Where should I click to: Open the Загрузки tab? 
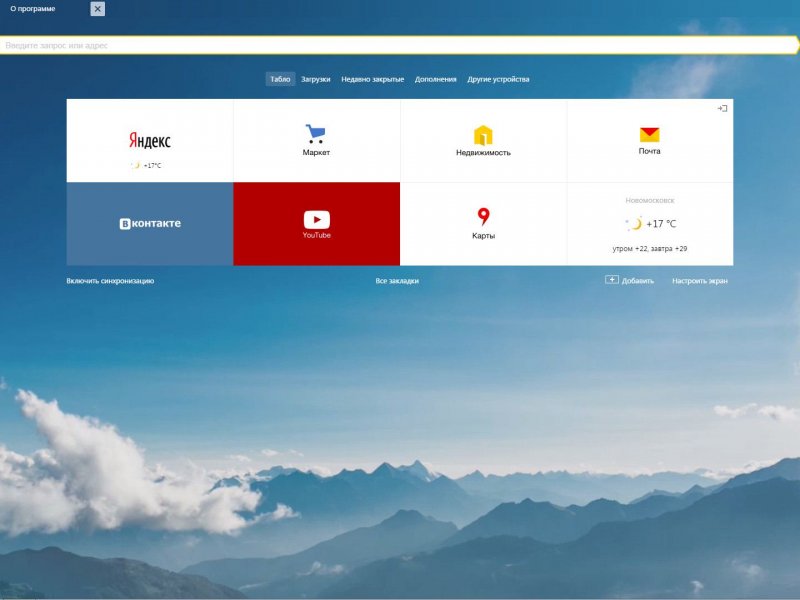tap(315, 79)
